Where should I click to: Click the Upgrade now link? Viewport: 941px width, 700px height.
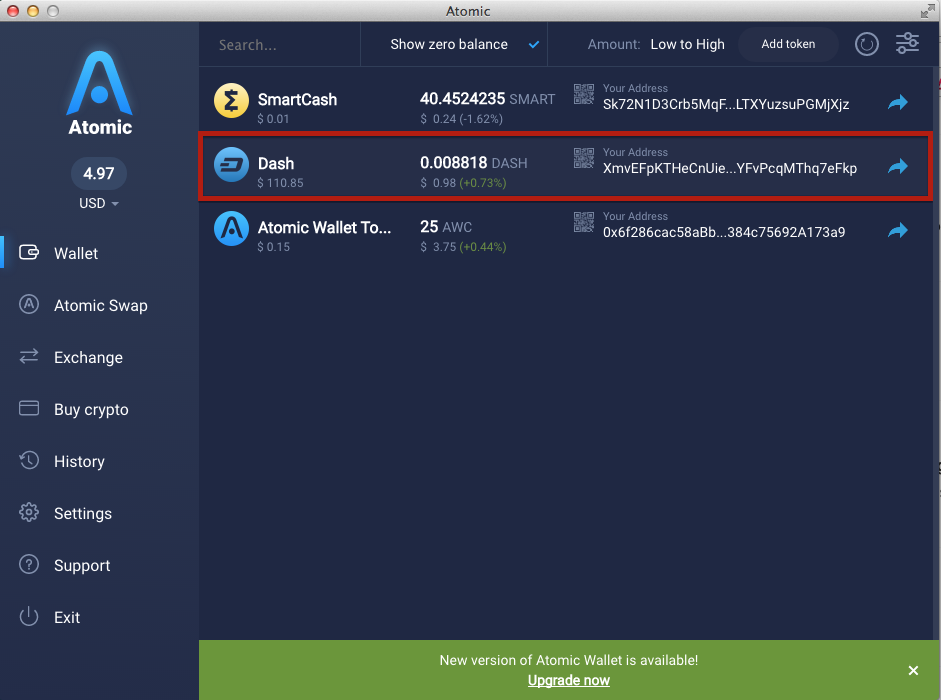pos(568,680)
